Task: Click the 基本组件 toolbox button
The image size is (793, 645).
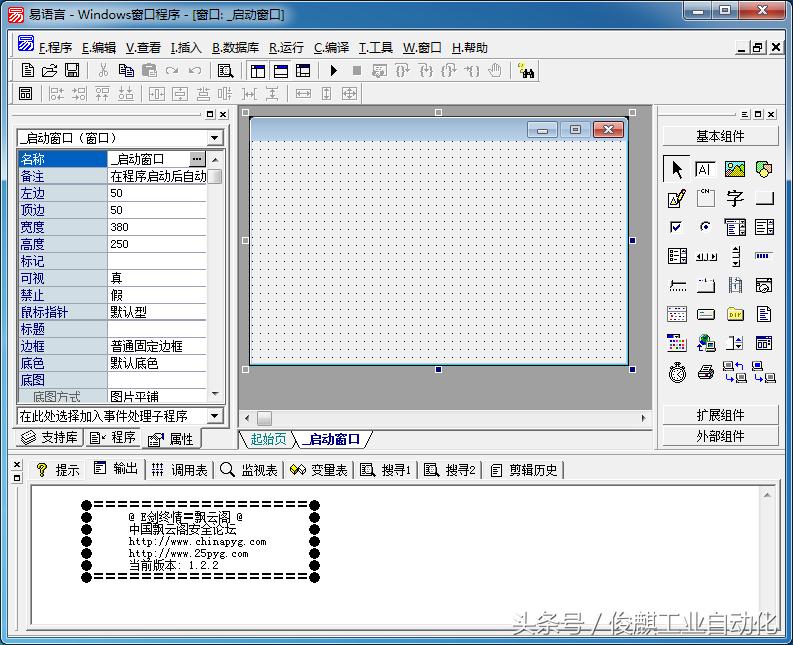Action: click(x=720, y=136)
